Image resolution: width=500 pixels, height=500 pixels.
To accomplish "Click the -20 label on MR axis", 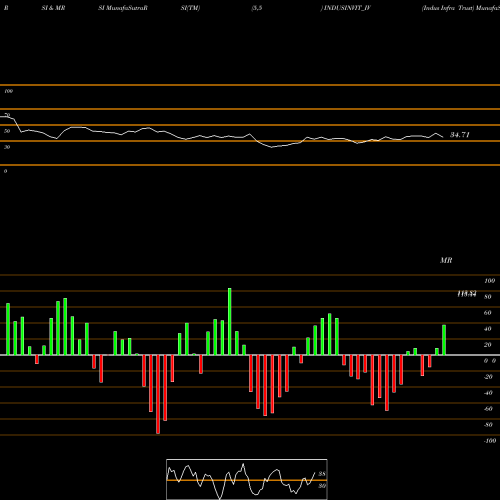I will tap(488, 377).
